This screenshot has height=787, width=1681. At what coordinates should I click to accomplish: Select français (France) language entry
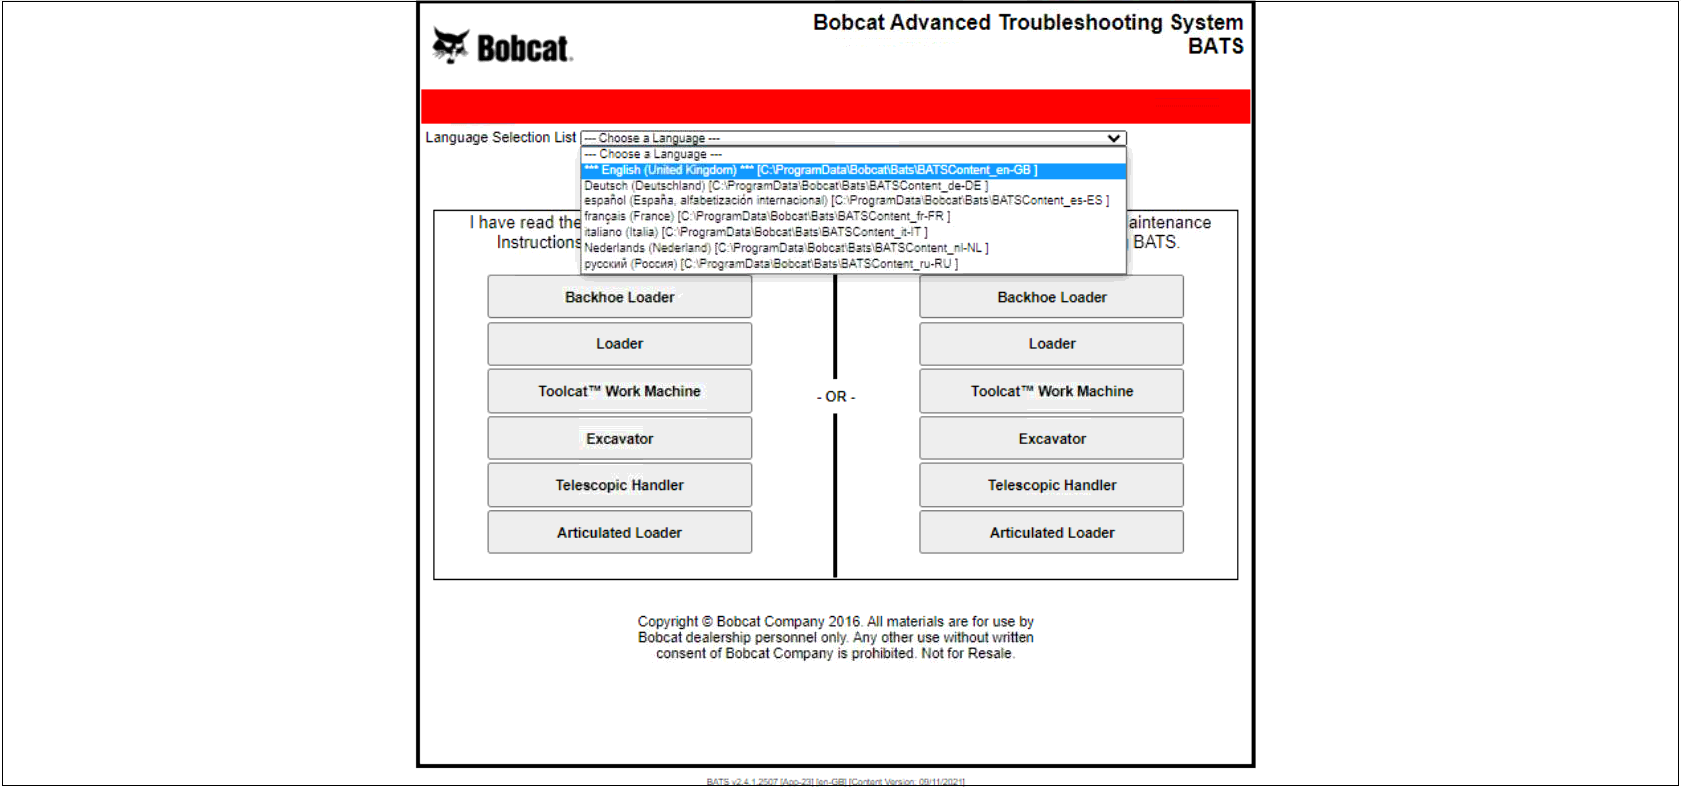[767, 216]
